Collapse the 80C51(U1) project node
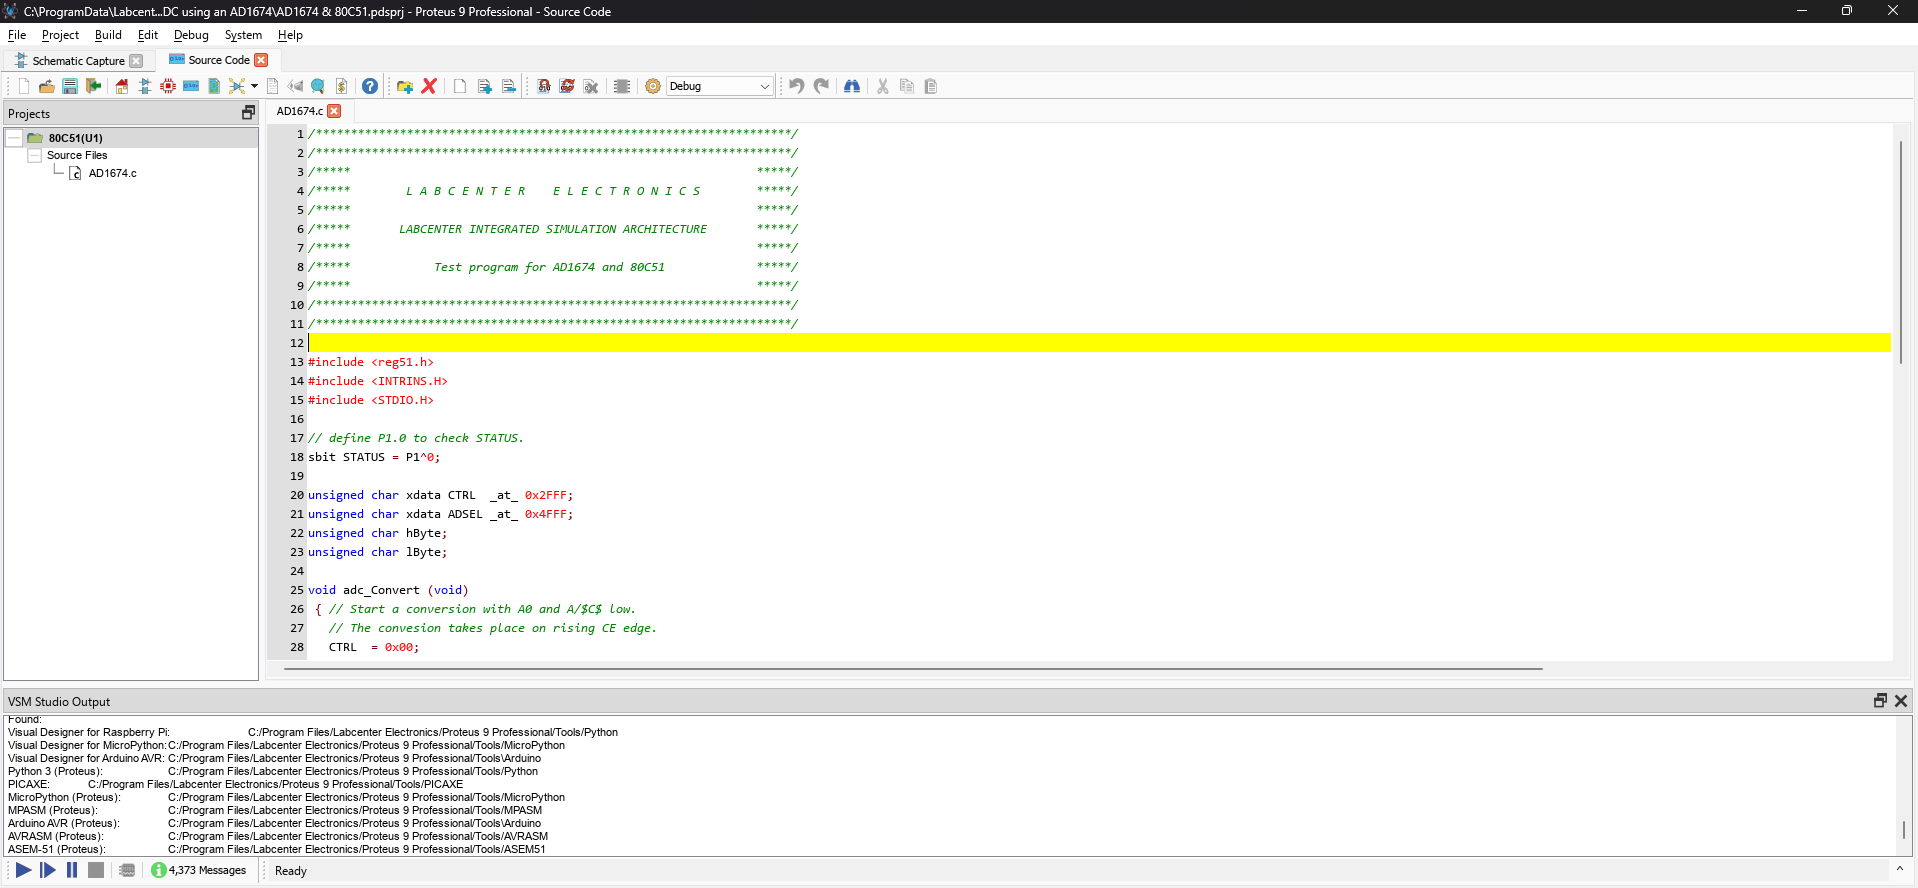Screen dimensions: 1918x888 pos(14,138)
